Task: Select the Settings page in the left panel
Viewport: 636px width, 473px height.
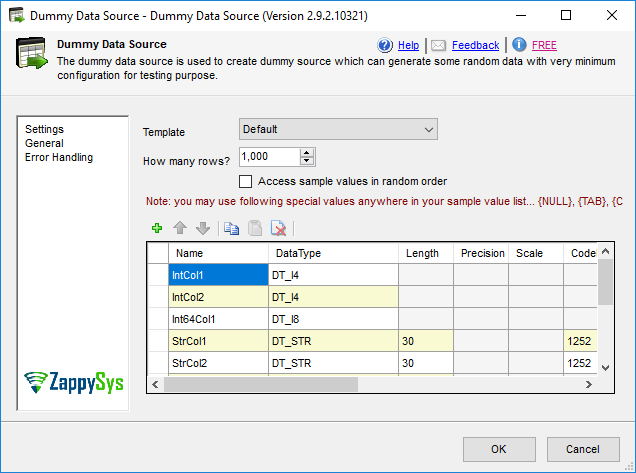Action: (x=44, y=129)
